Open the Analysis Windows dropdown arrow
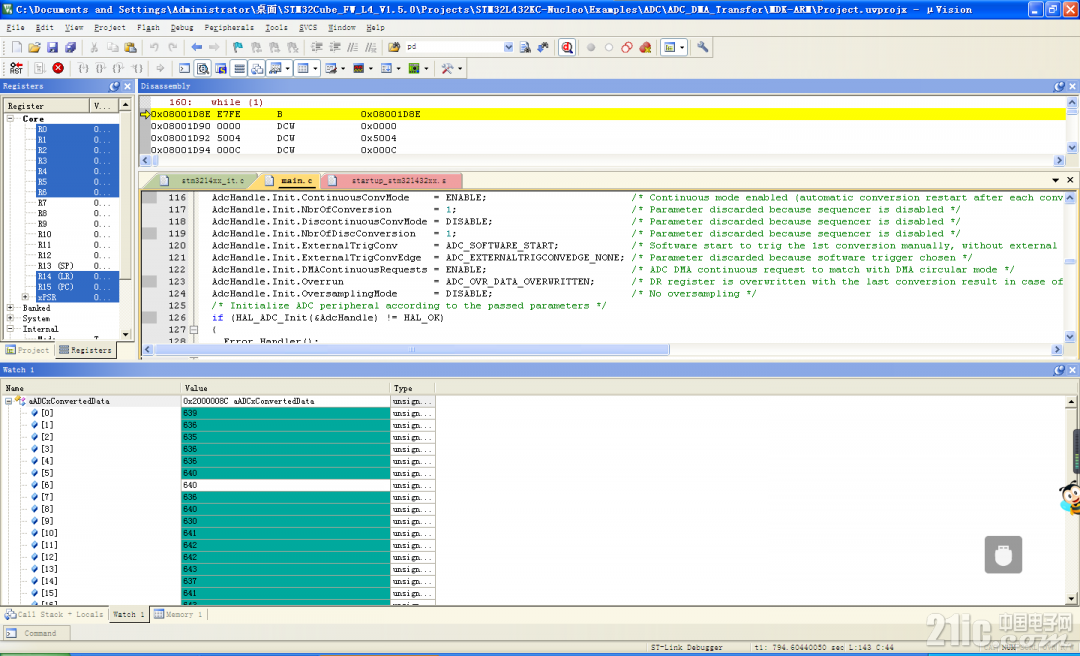1080x656 pixels. [371, 68]
